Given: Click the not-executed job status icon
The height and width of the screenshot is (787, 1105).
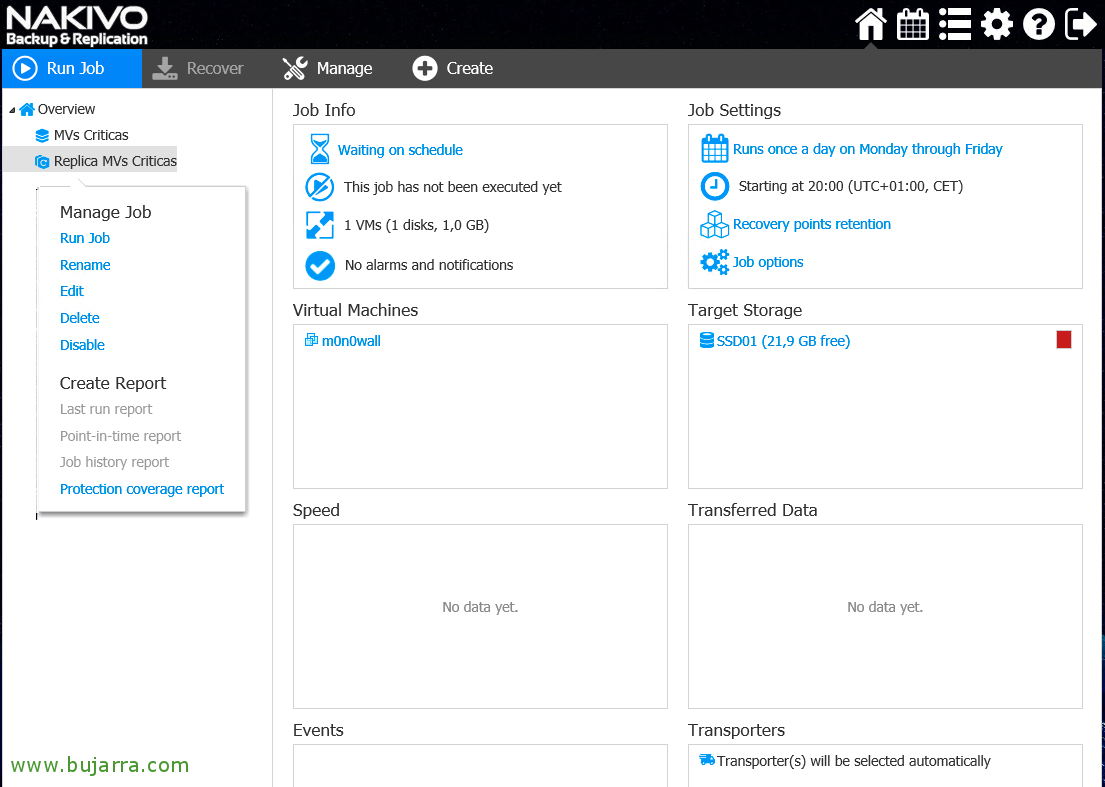Looking at the screenshot, I should pos(320,187).
